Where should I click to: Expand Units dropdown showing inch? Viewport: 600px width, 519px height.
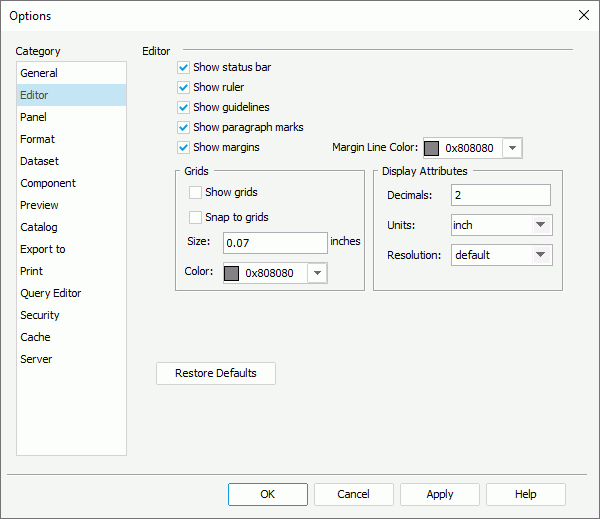pyautogui.click(x=540, y=225)
